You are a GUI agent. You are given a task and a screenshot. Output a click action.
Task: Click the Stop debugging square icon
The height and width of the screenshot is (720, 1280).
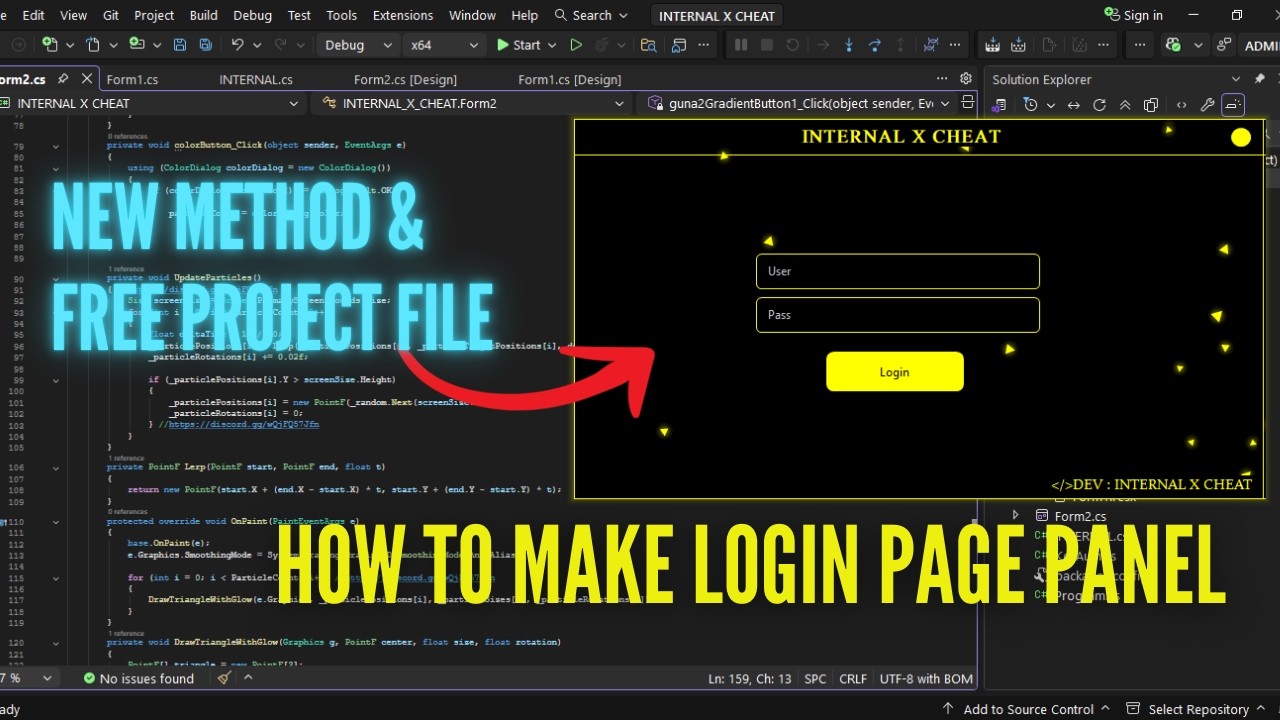767,45
